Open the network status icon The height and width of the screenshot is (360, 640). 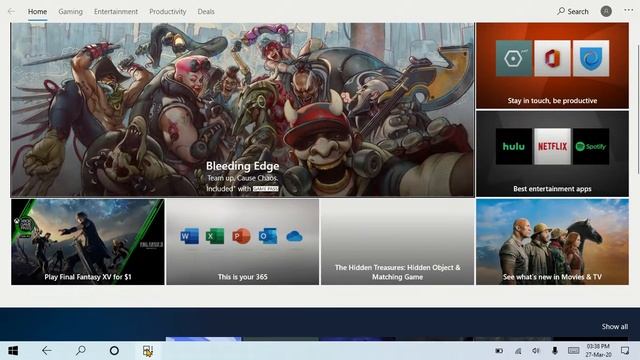518,351
